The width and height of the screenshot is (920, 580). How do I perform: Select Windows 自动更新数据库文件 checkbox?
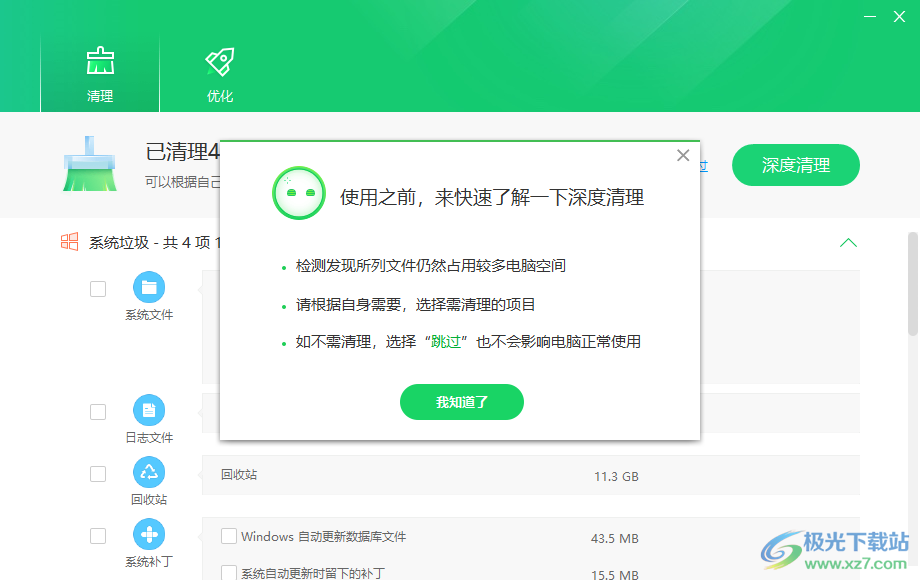[x=229, y=536]
